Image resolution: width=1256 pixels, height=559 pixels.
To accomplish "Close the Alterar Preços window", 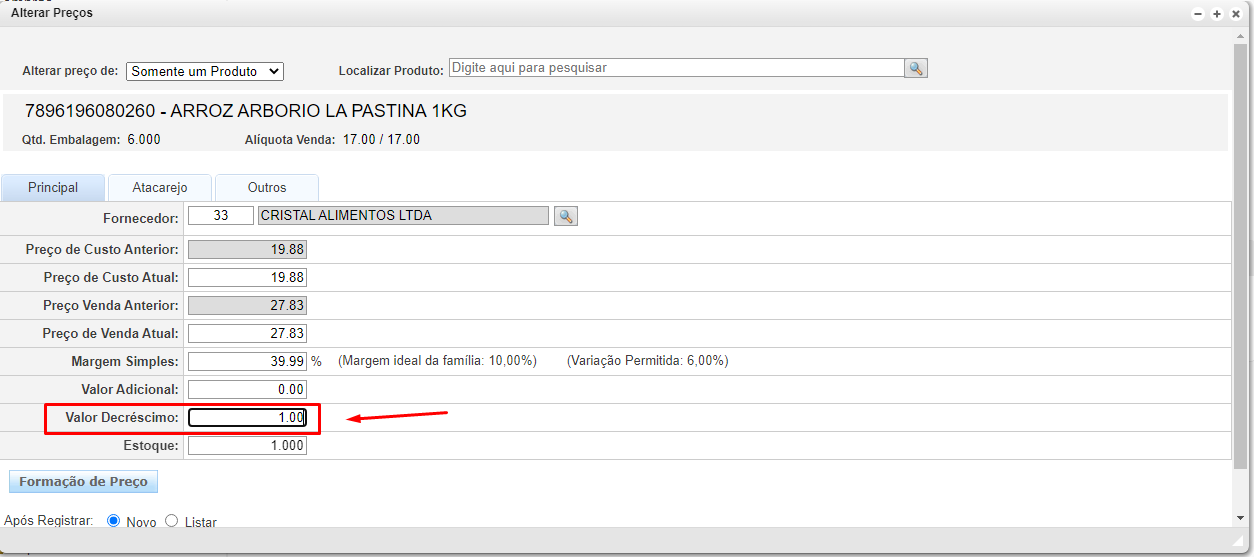I will point(1236,14).
